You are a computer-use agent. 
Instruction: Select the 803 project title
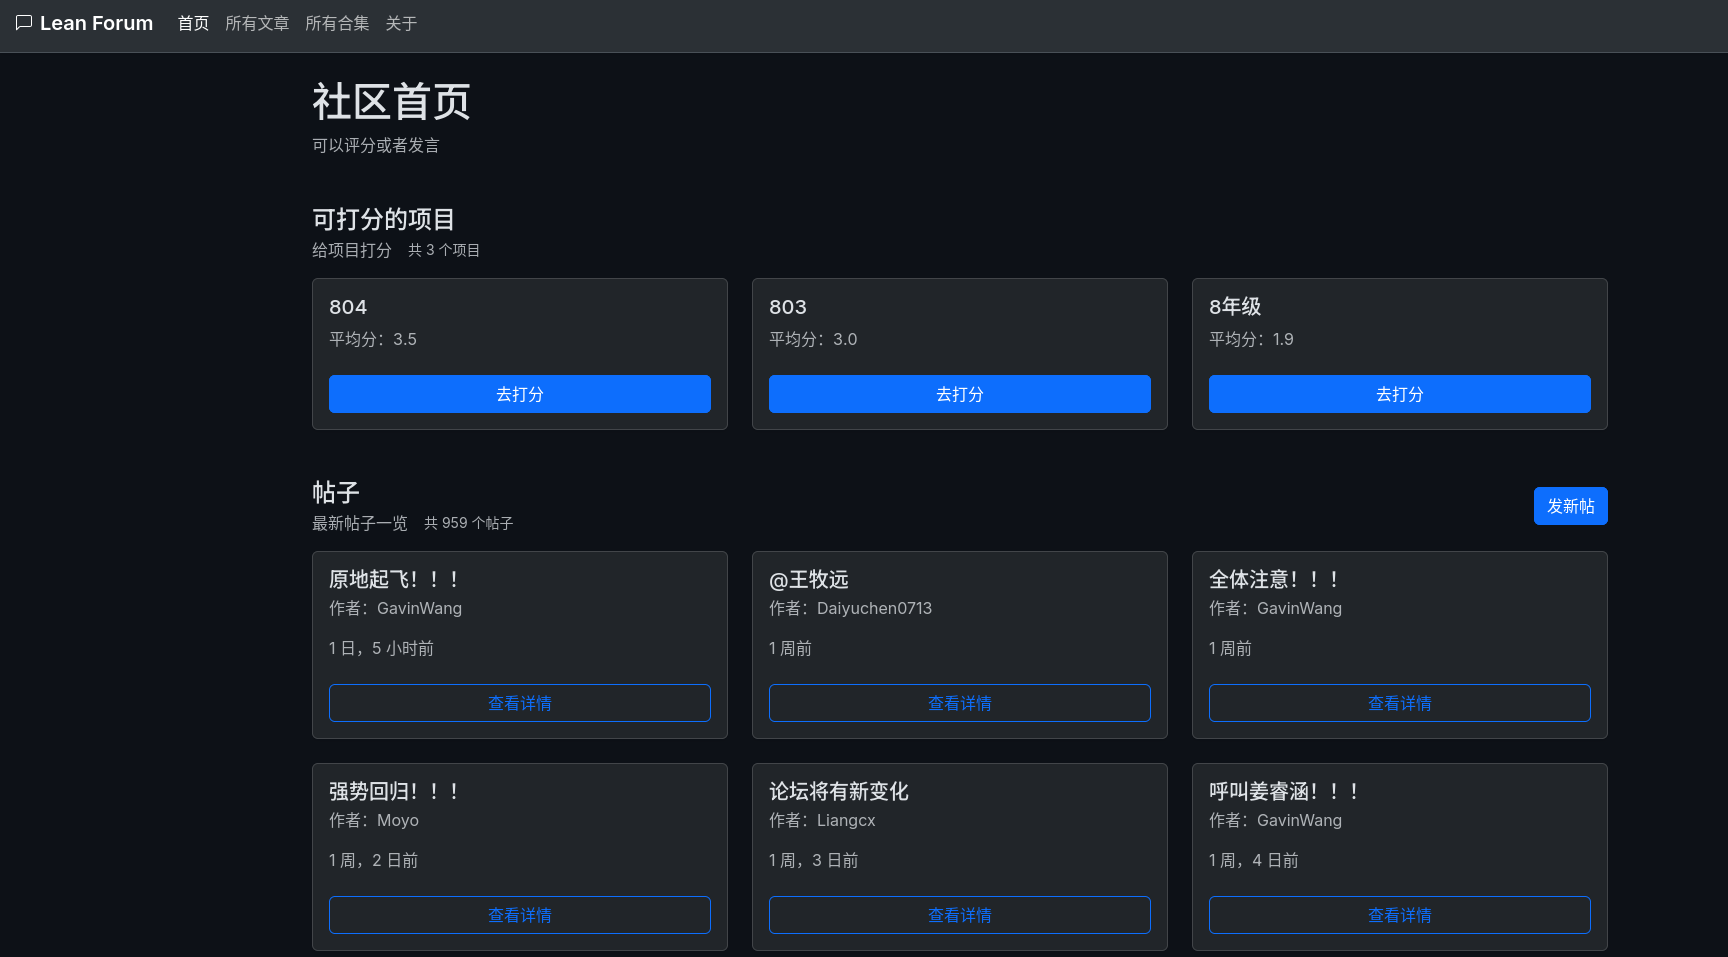(788, 307)
